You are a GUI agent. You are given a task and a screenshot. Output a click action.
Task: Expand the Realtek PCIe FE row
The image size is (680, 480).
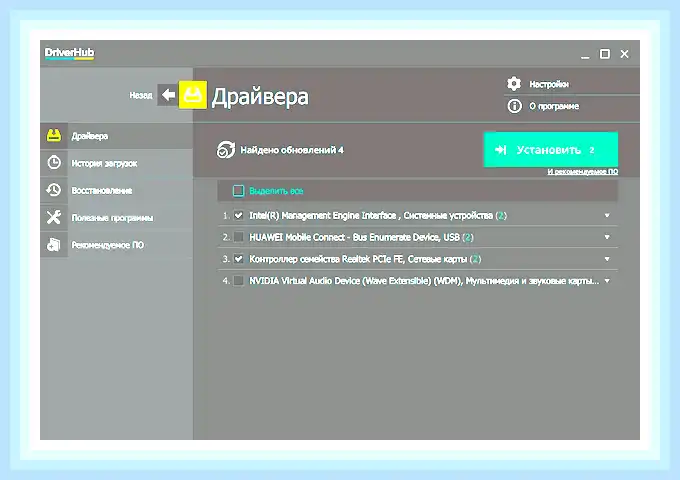[607, 259]
